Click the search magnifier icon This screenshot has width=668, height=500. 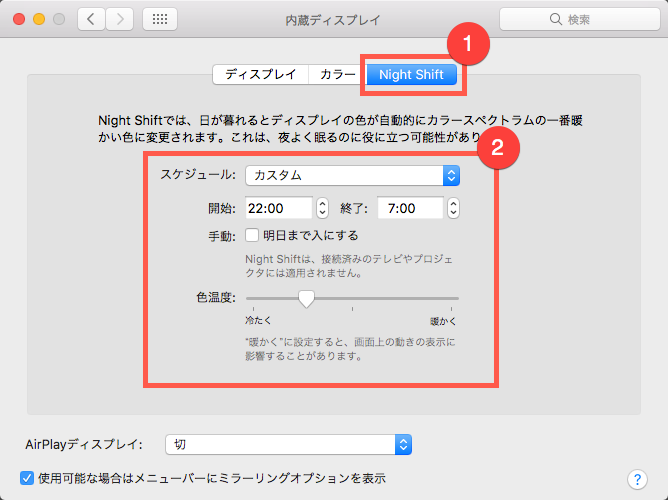pos(556,19)
